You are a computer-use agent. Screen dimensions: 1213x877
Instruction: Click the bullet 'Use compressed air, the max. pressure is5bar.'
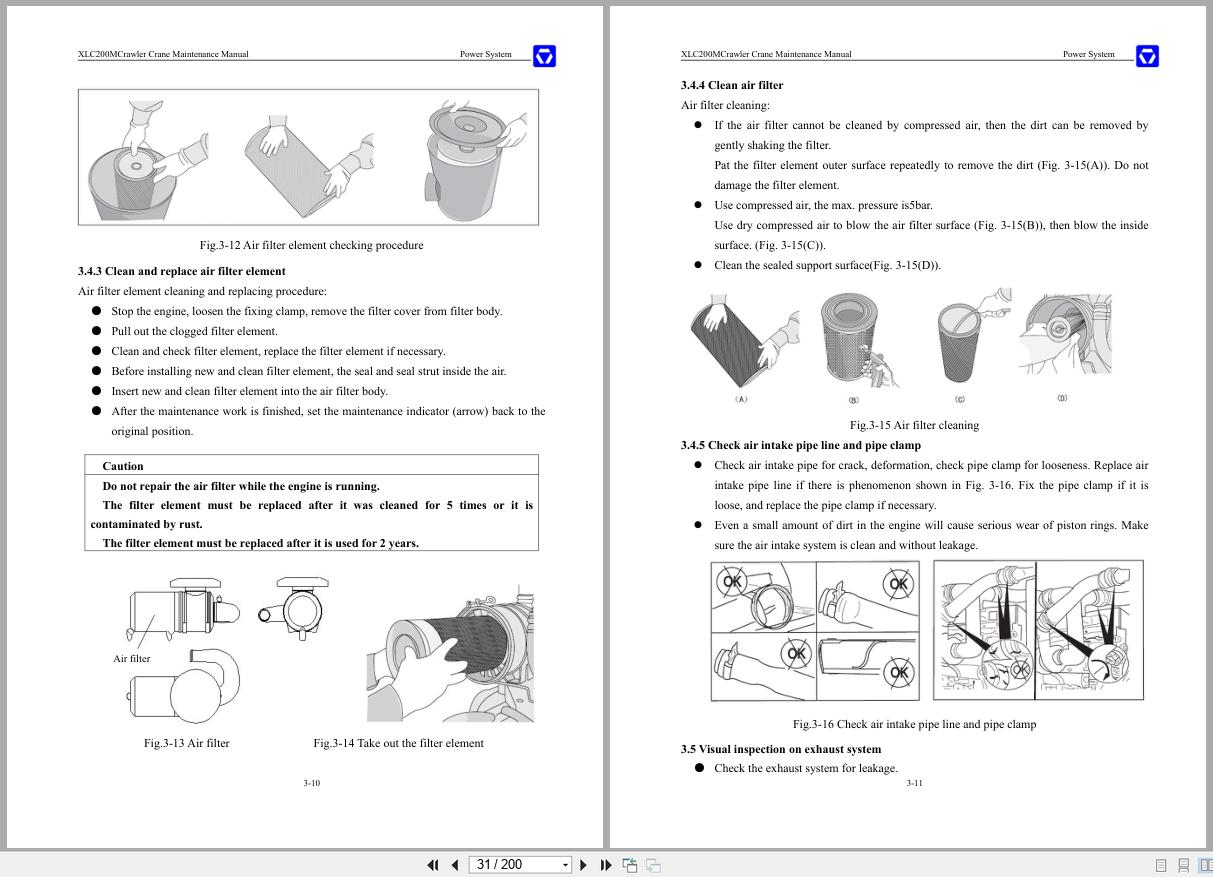[823, 205]
